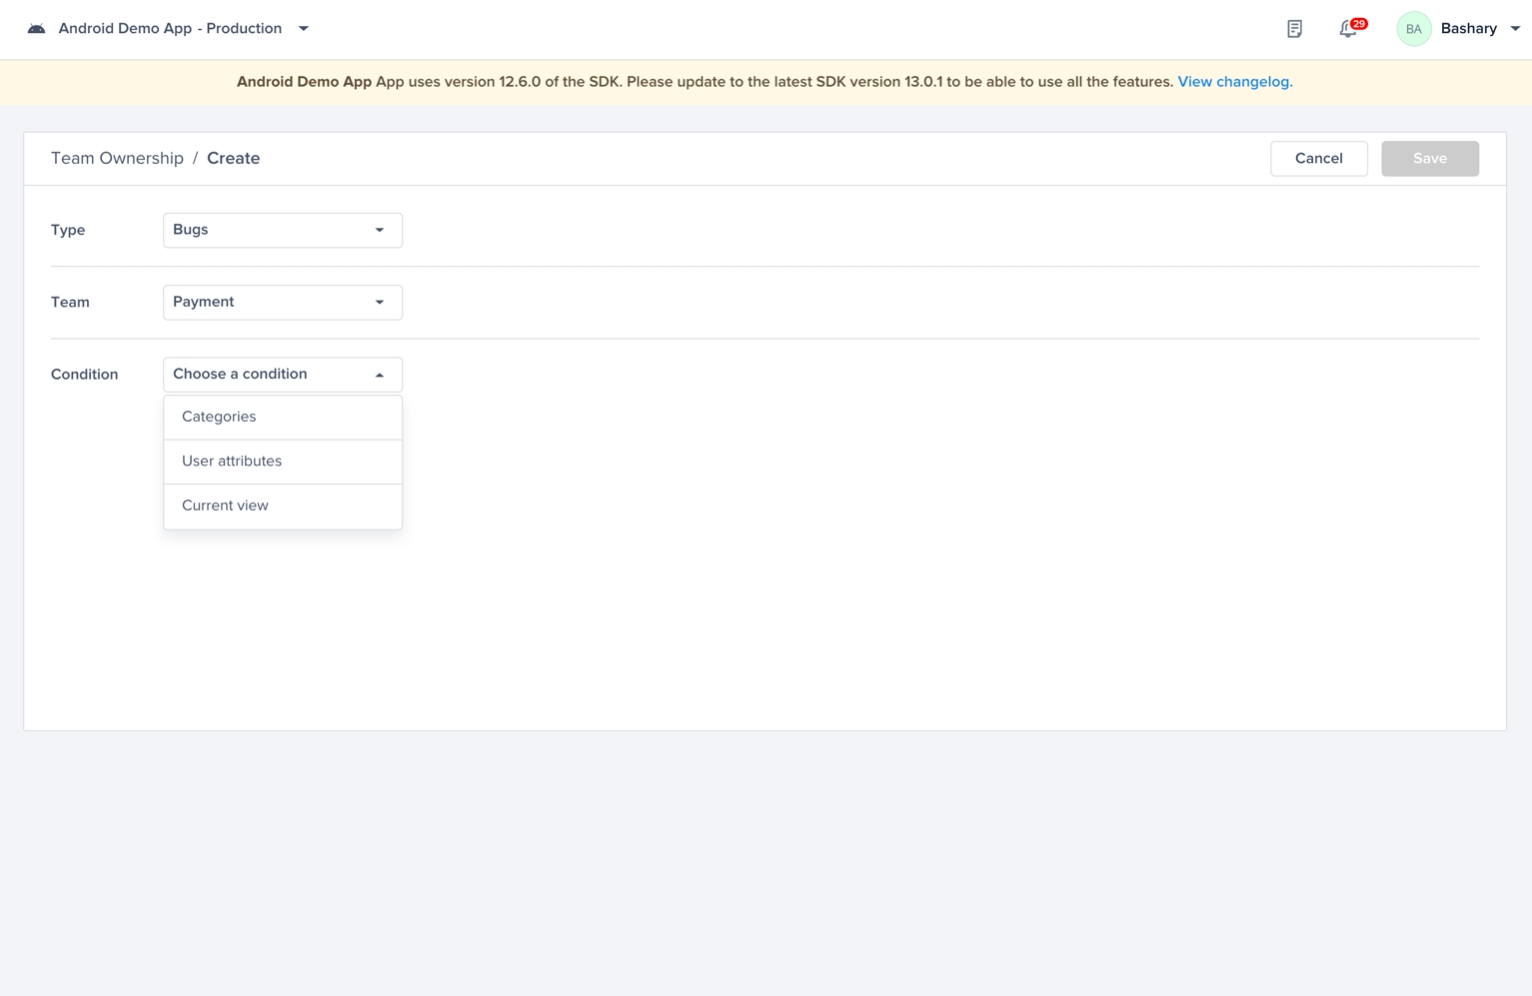Screen dimensions: 1532x996
Task: Open the notifications bell icon
Action: tap(1347, 30)
